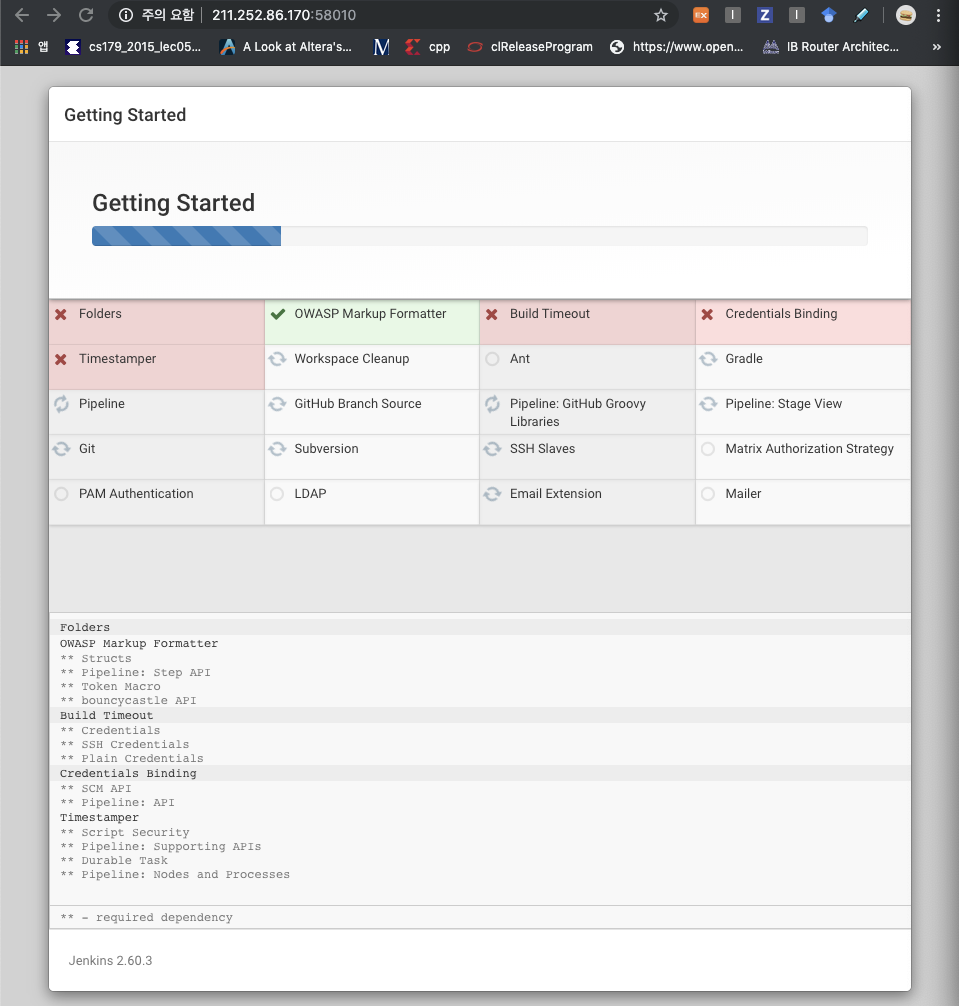
Task: Select the SSH Slaves plugin label
Action: [542, 448]
